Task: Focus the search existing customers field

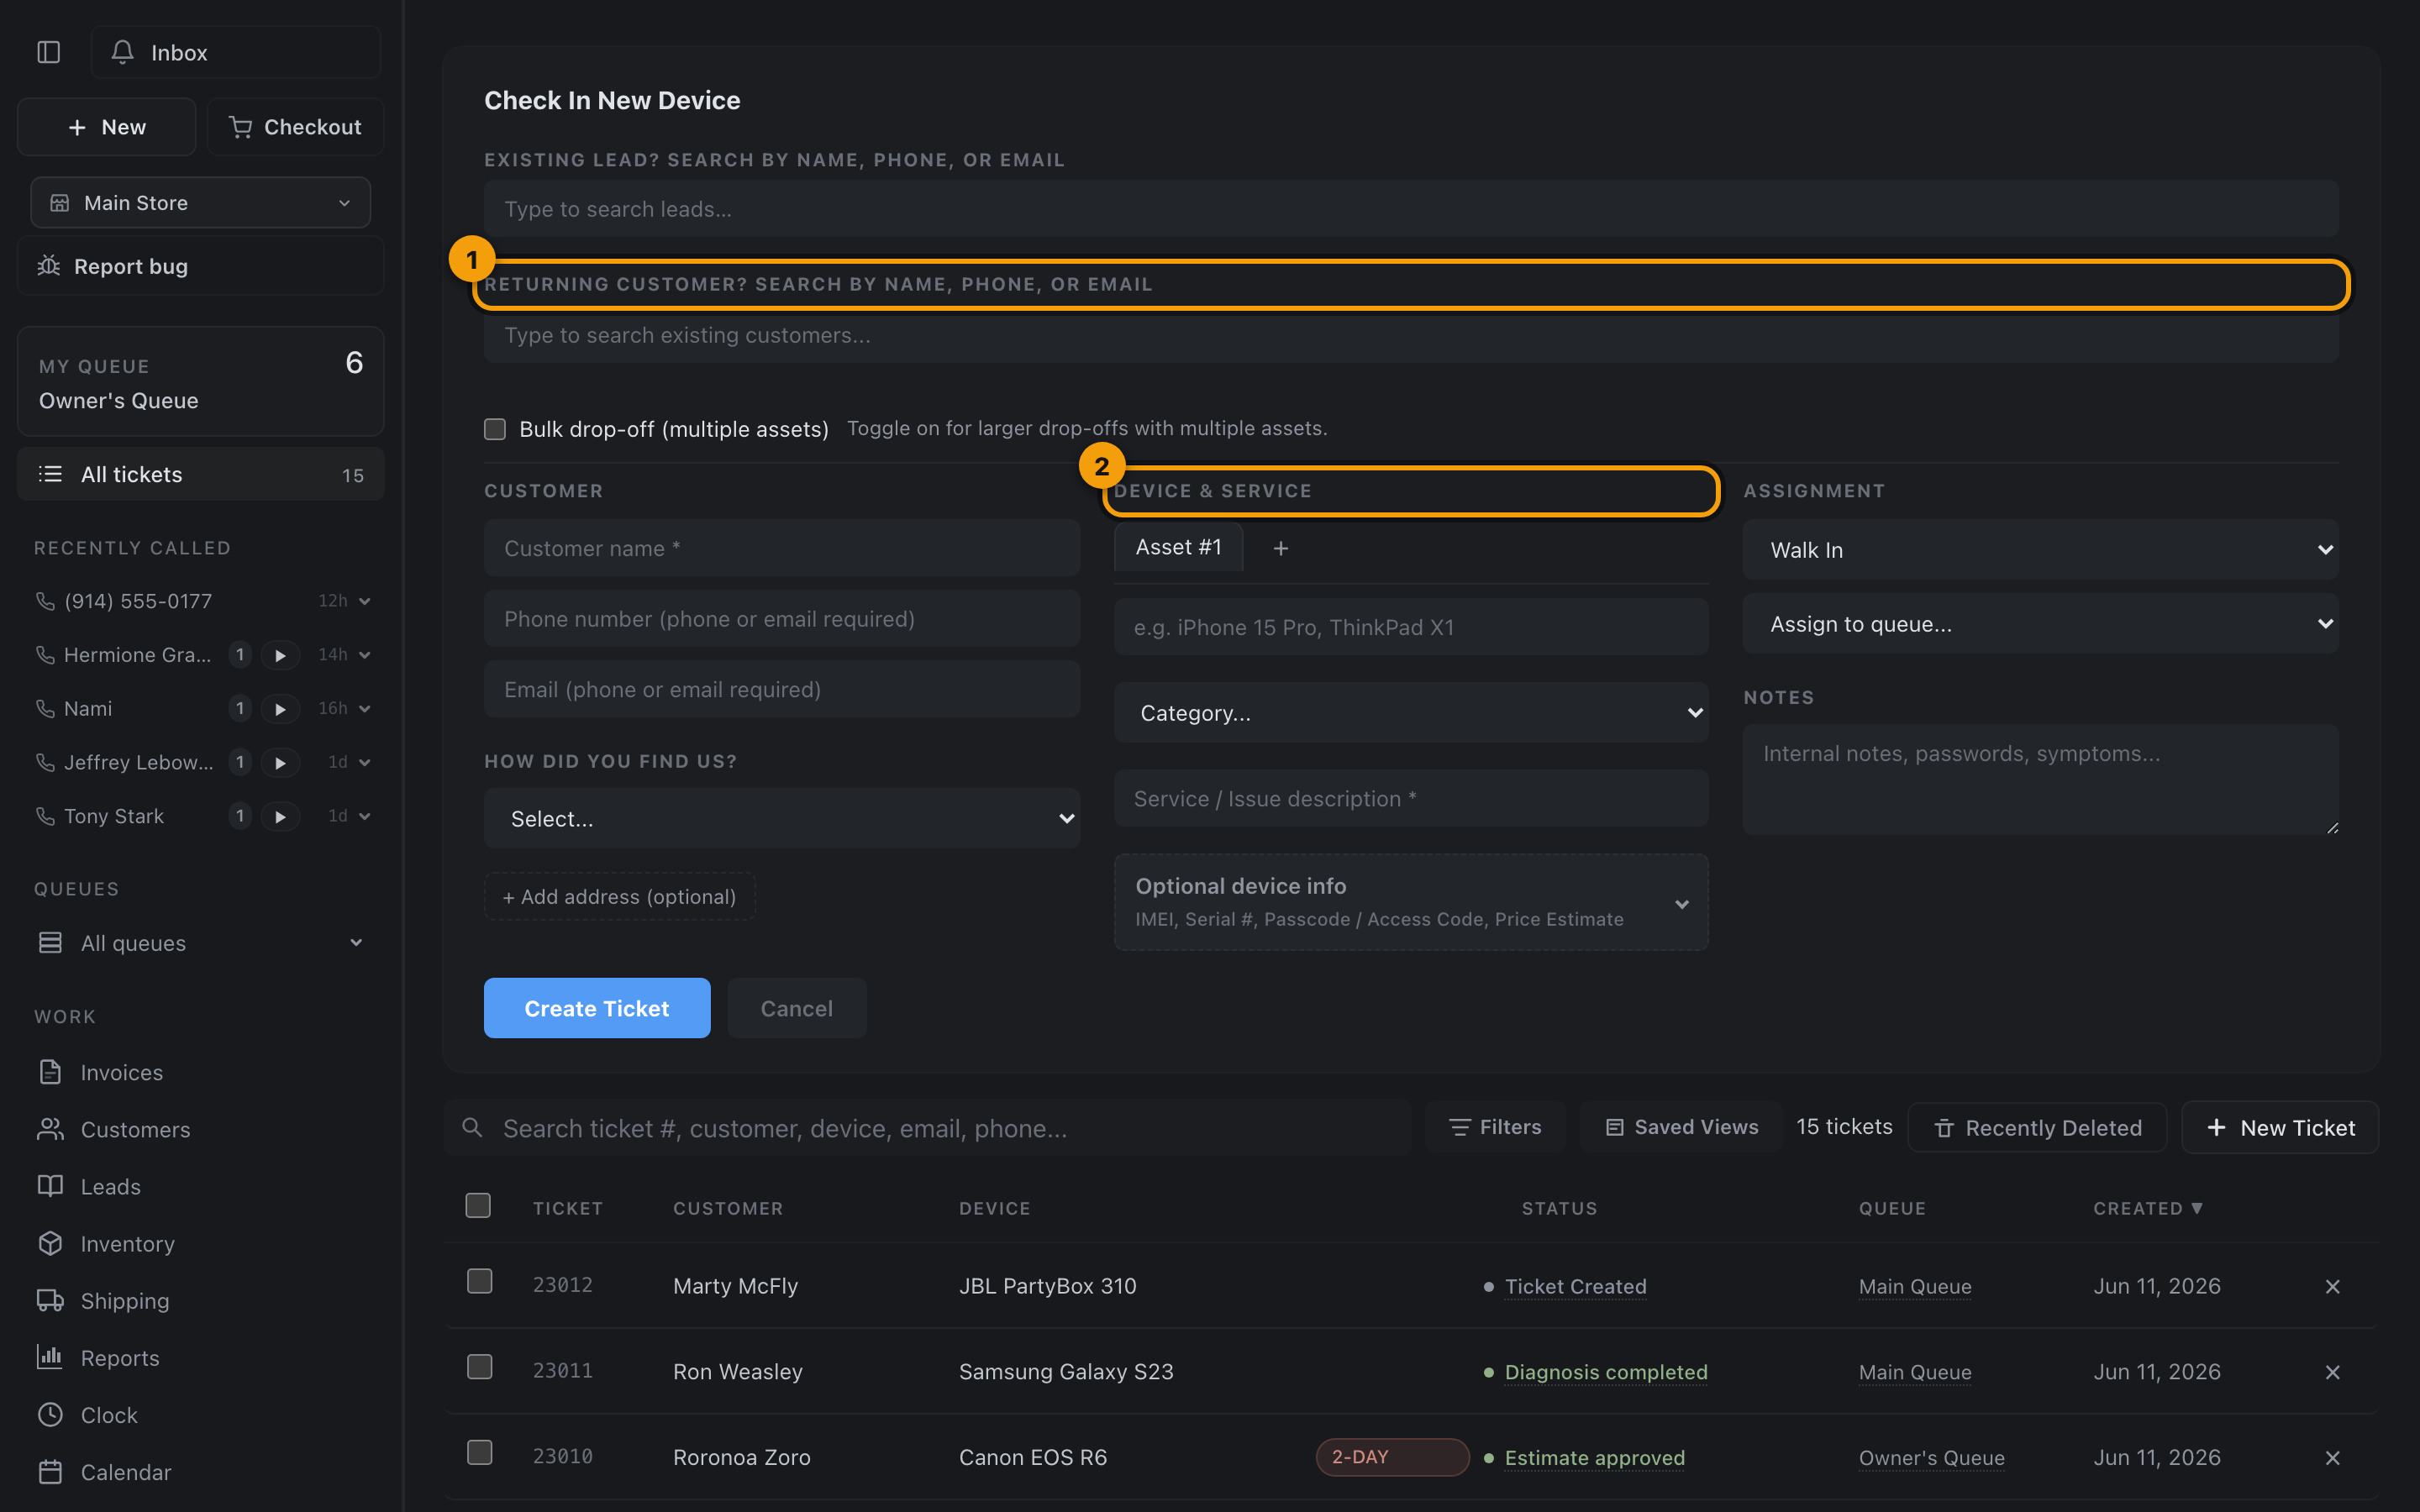Action: [1411, 335]
